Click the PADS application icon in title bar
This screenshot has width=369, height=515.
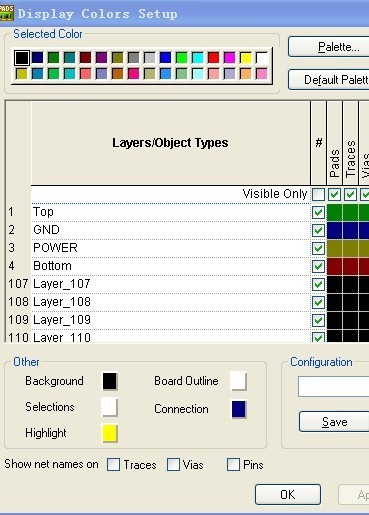point(6,13)
